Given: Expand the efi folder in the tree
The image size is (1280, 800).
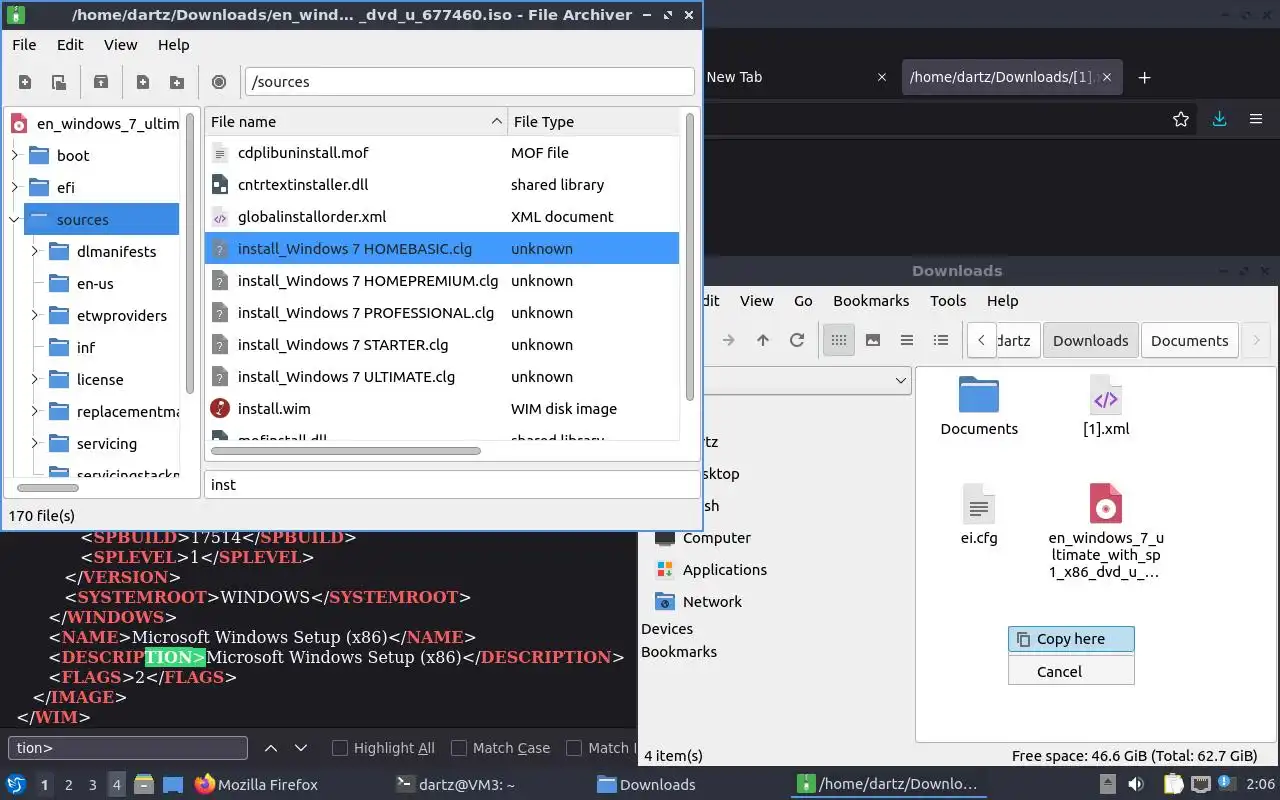Looking at the screenshot, I should click(15, 187).
